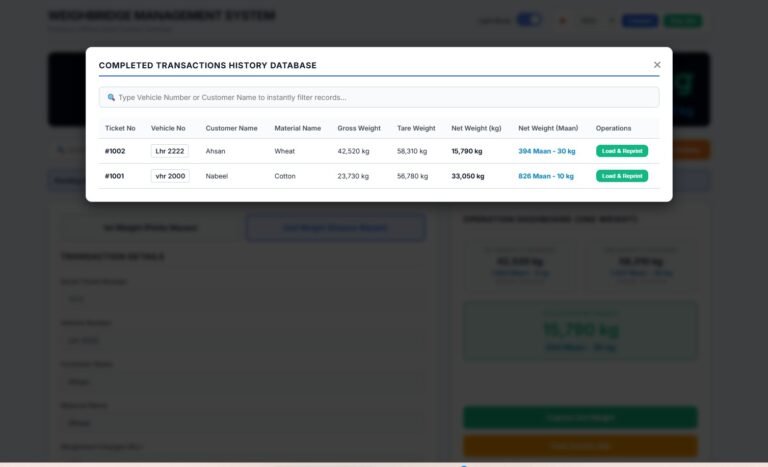Click tare weight 58,310 kg
Viewport: 768px width, 467px height.
tap(412, 151)
